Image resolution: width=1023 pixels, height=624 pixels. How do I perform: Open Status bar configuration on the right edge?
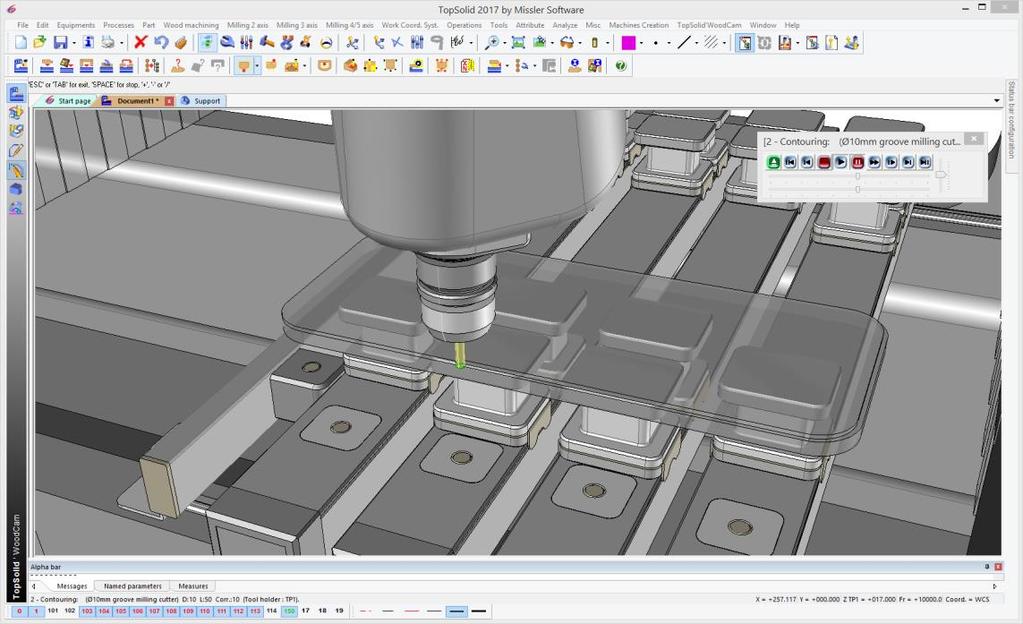pyautogui.click(x=1011, y=120)
